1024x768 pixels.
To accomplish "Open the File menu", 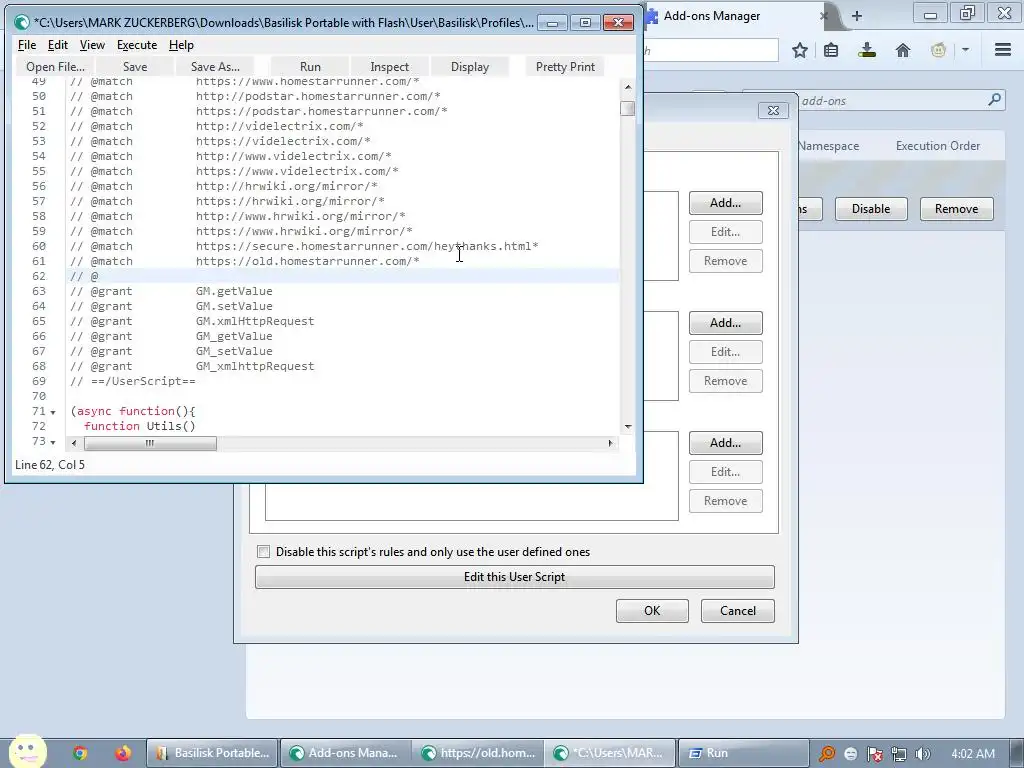I will [x=27, y=45].
